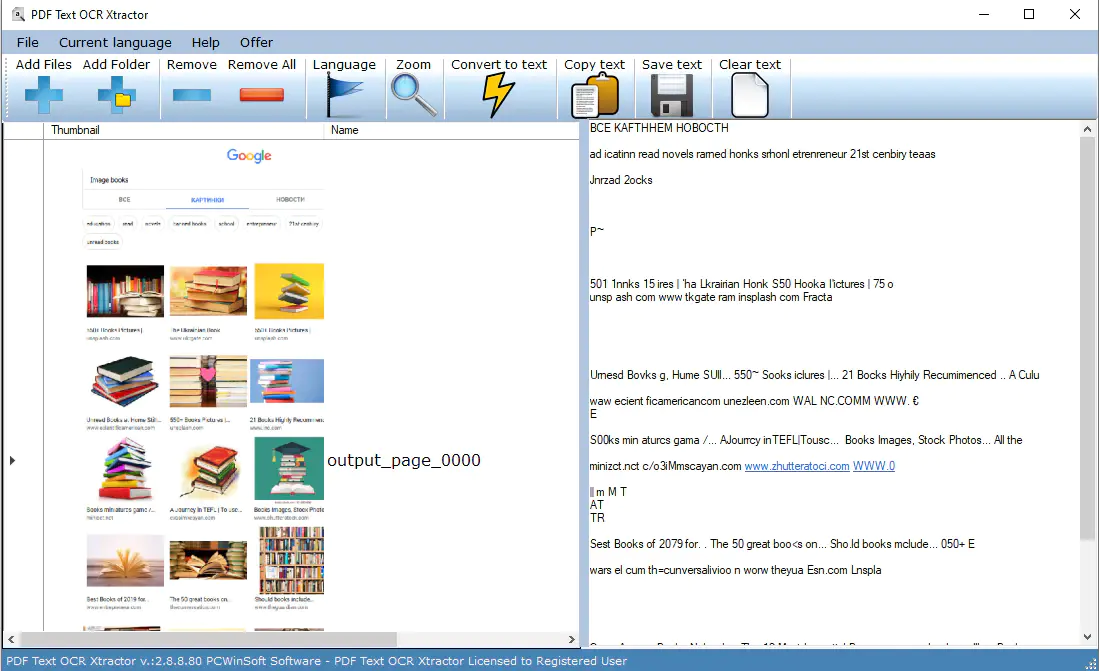Click the Clear text blank page icon
This screenshot has height=671, width=1099.
coord(749,97)
